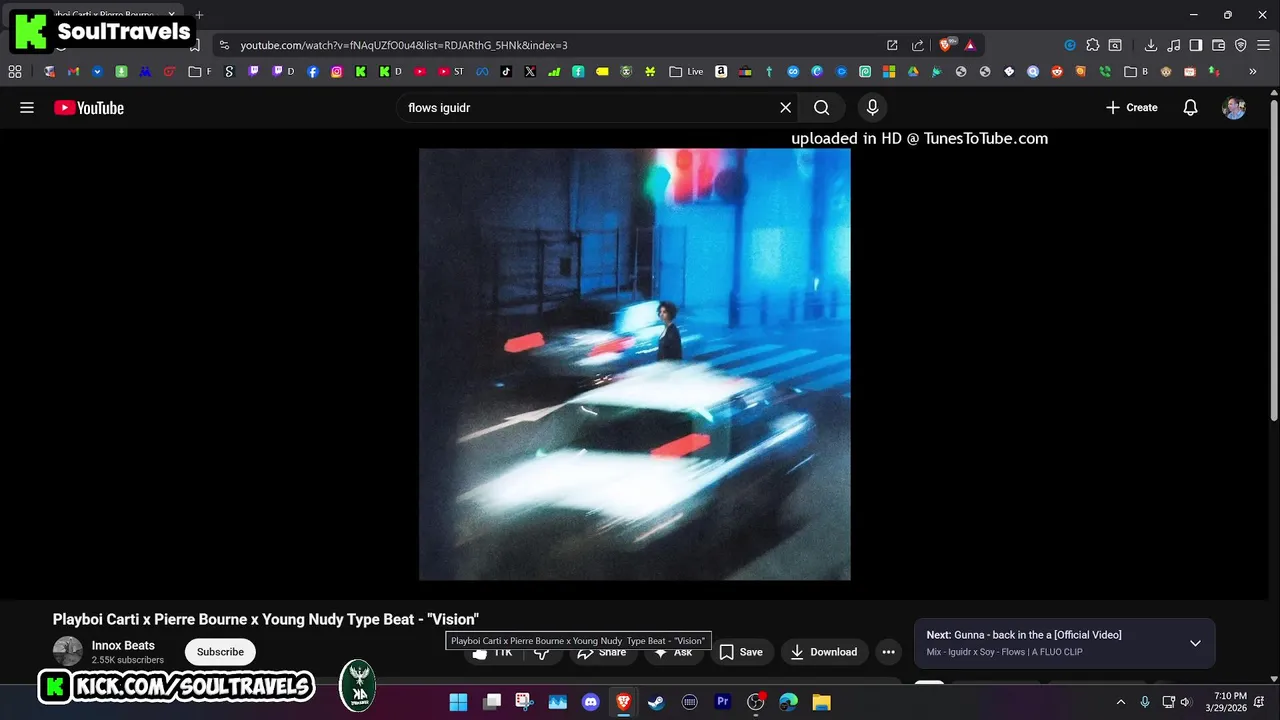Open YouTube notifications bell

(1190, 108)
